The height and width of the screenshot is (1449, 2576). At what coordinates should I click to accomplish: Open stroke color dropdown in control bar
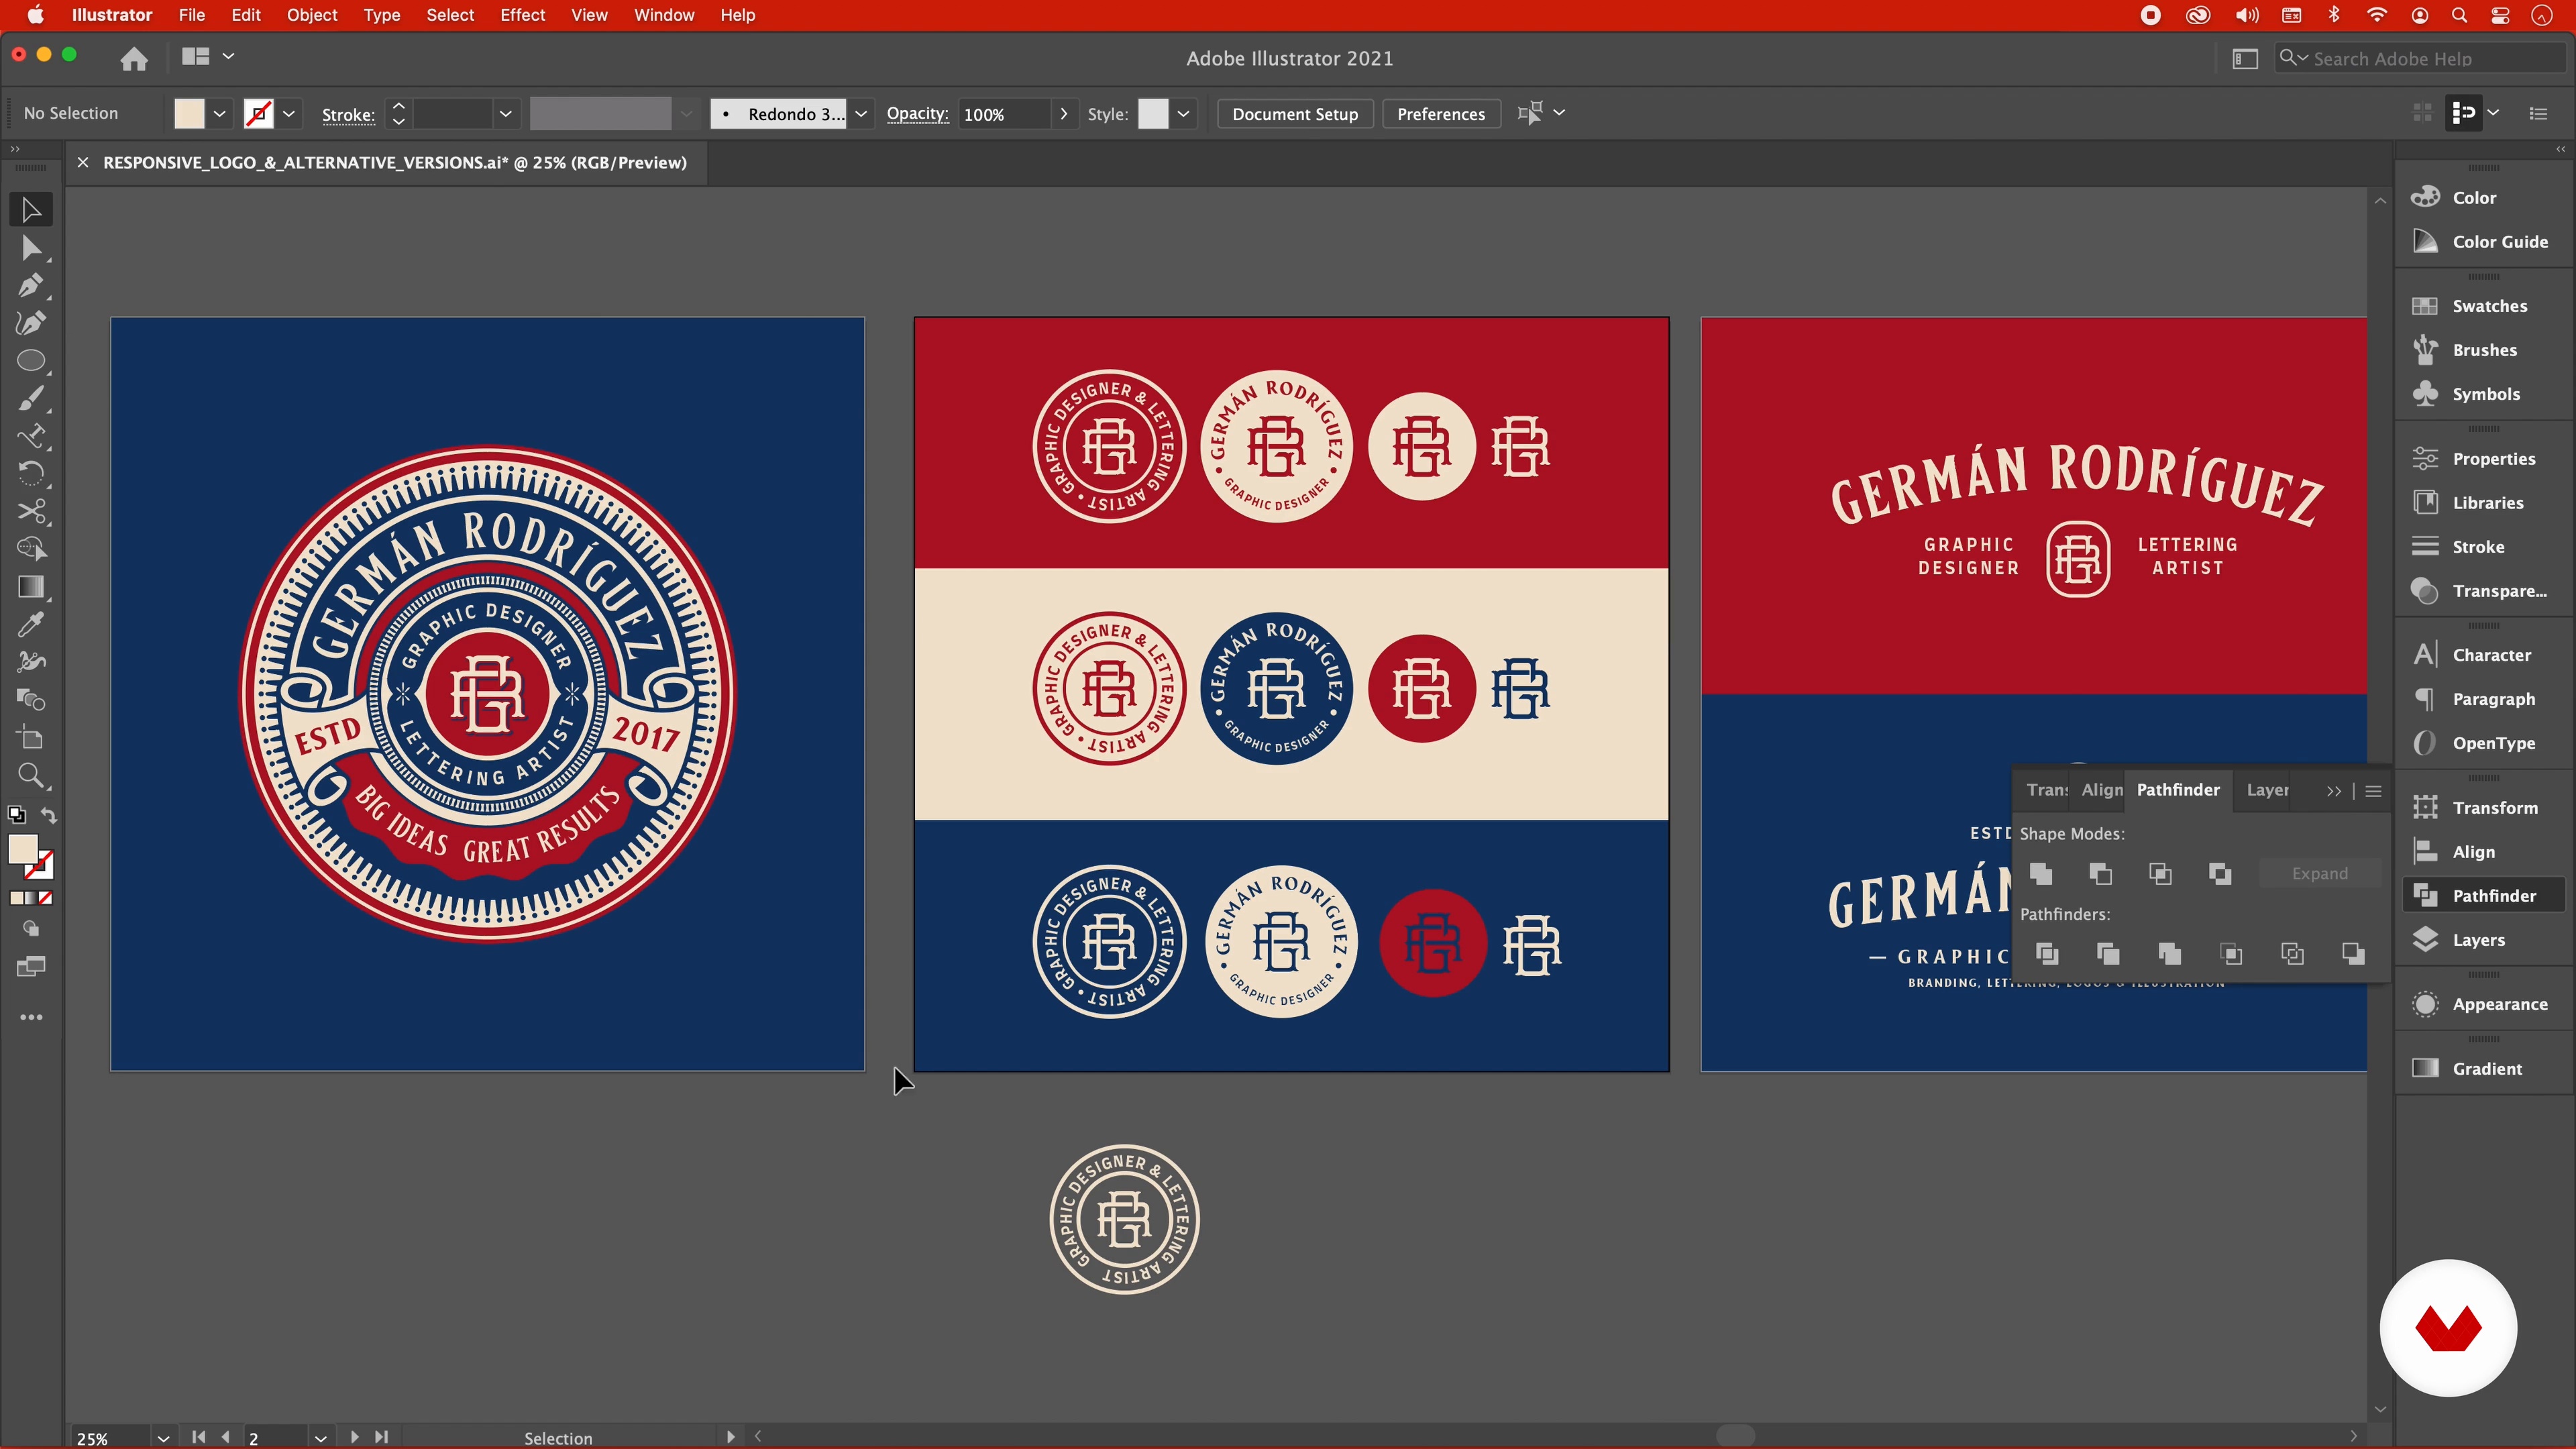click(289, 114)
